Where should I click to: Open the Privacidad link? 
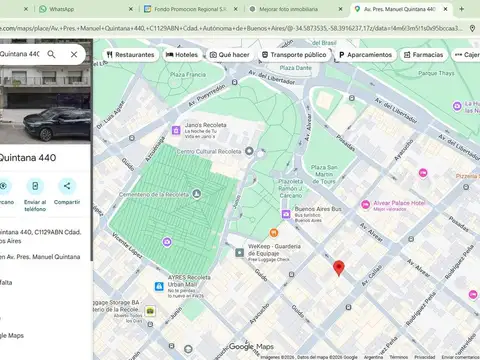(425, 357)
